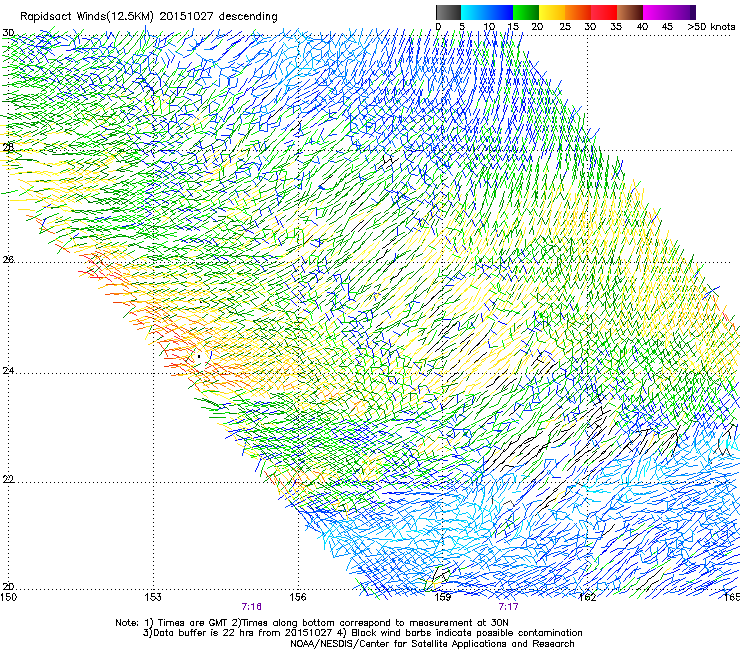
Task: Click the NOAA/NESDIS Center for Satellite Applications credit line
Action: click(x=432, y=644)
